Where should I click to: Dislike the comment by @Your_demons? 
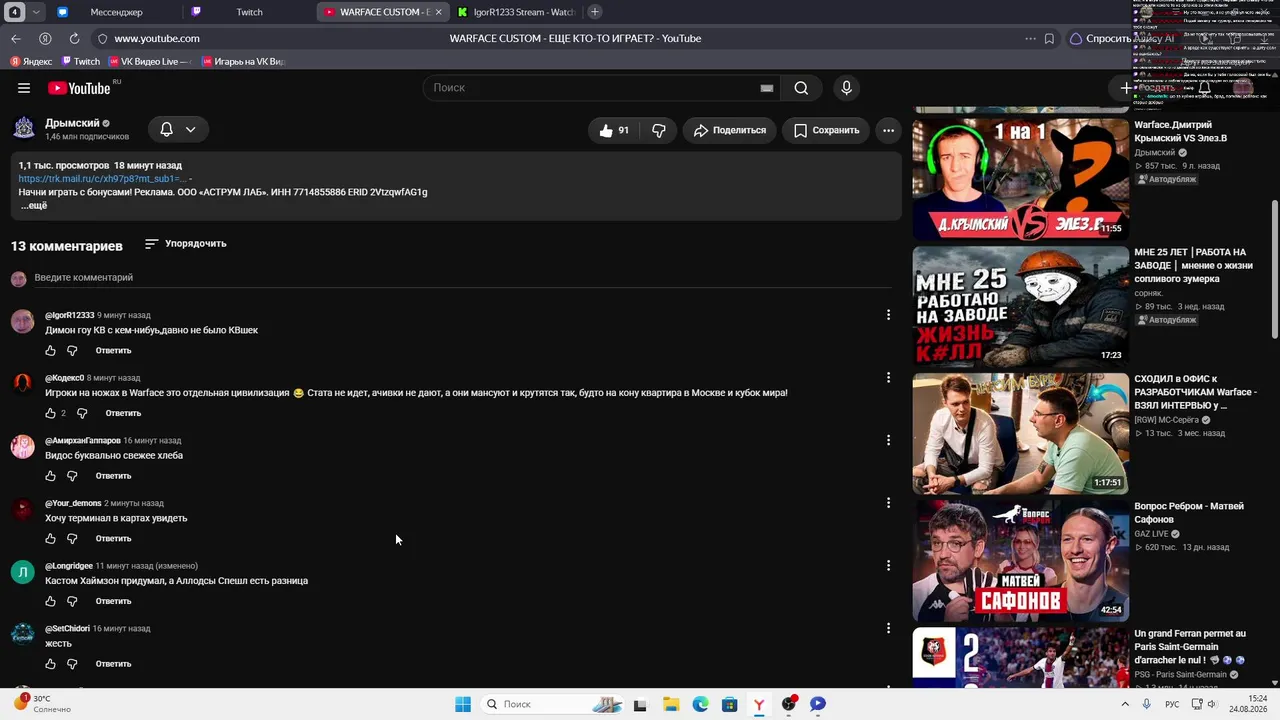point(72,539)
